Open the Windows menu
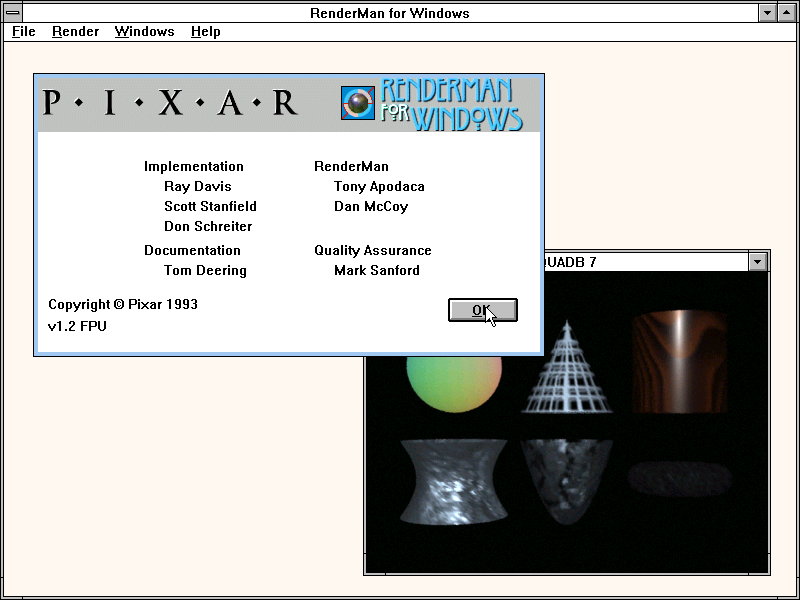The image size is (800, 600). (x=144, y=31)
